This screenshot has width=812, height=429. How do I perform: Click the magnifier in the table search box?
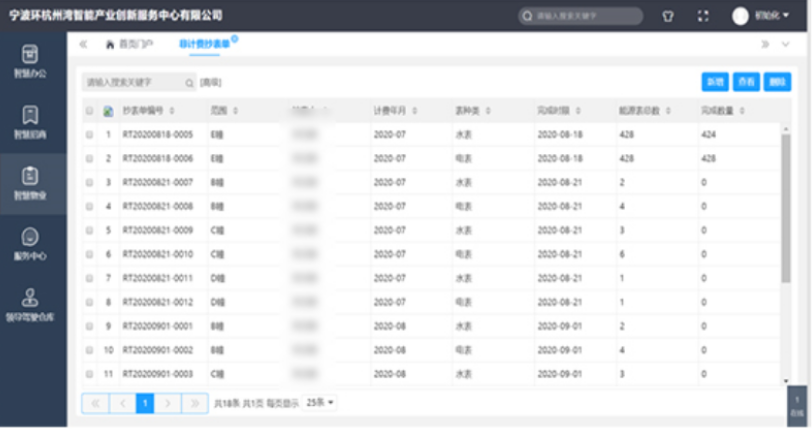tap(189, 83)
